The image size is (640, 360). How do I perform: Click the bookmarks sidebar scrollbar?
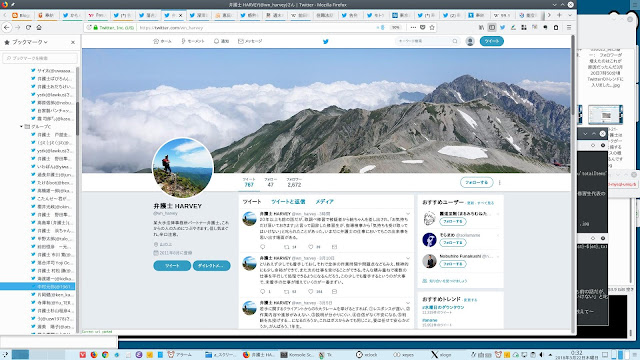(x=78, y=118)
